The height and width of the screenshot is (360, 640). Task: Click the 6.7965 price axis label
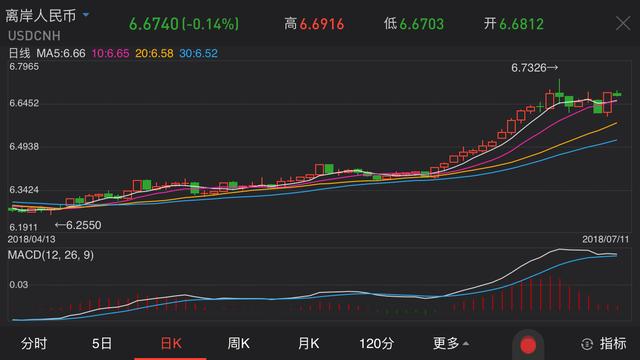24,67
